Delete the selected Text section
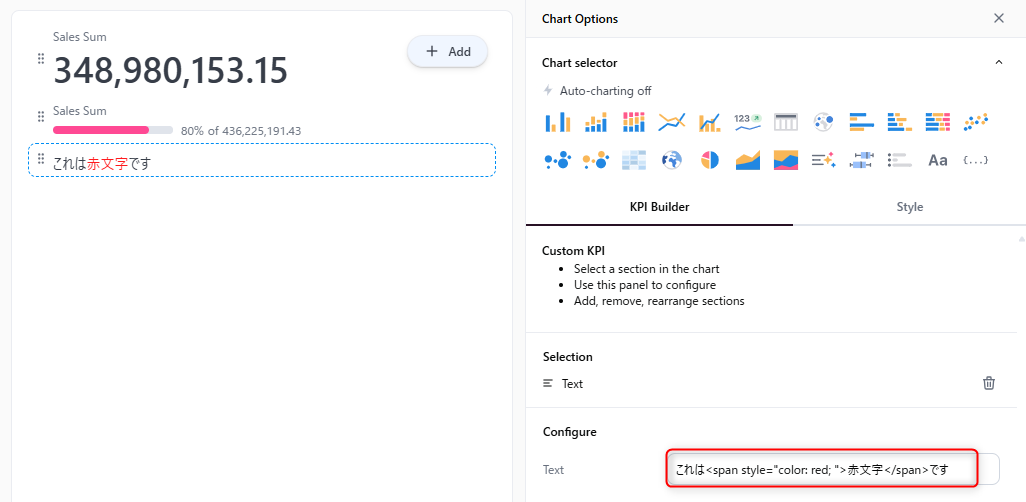The image size is (1026, 502). point(989,383)
